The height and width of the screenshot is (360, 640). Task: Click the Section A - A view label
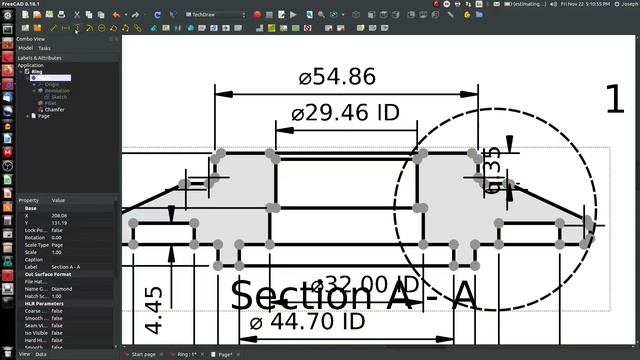tap(353, 296)
